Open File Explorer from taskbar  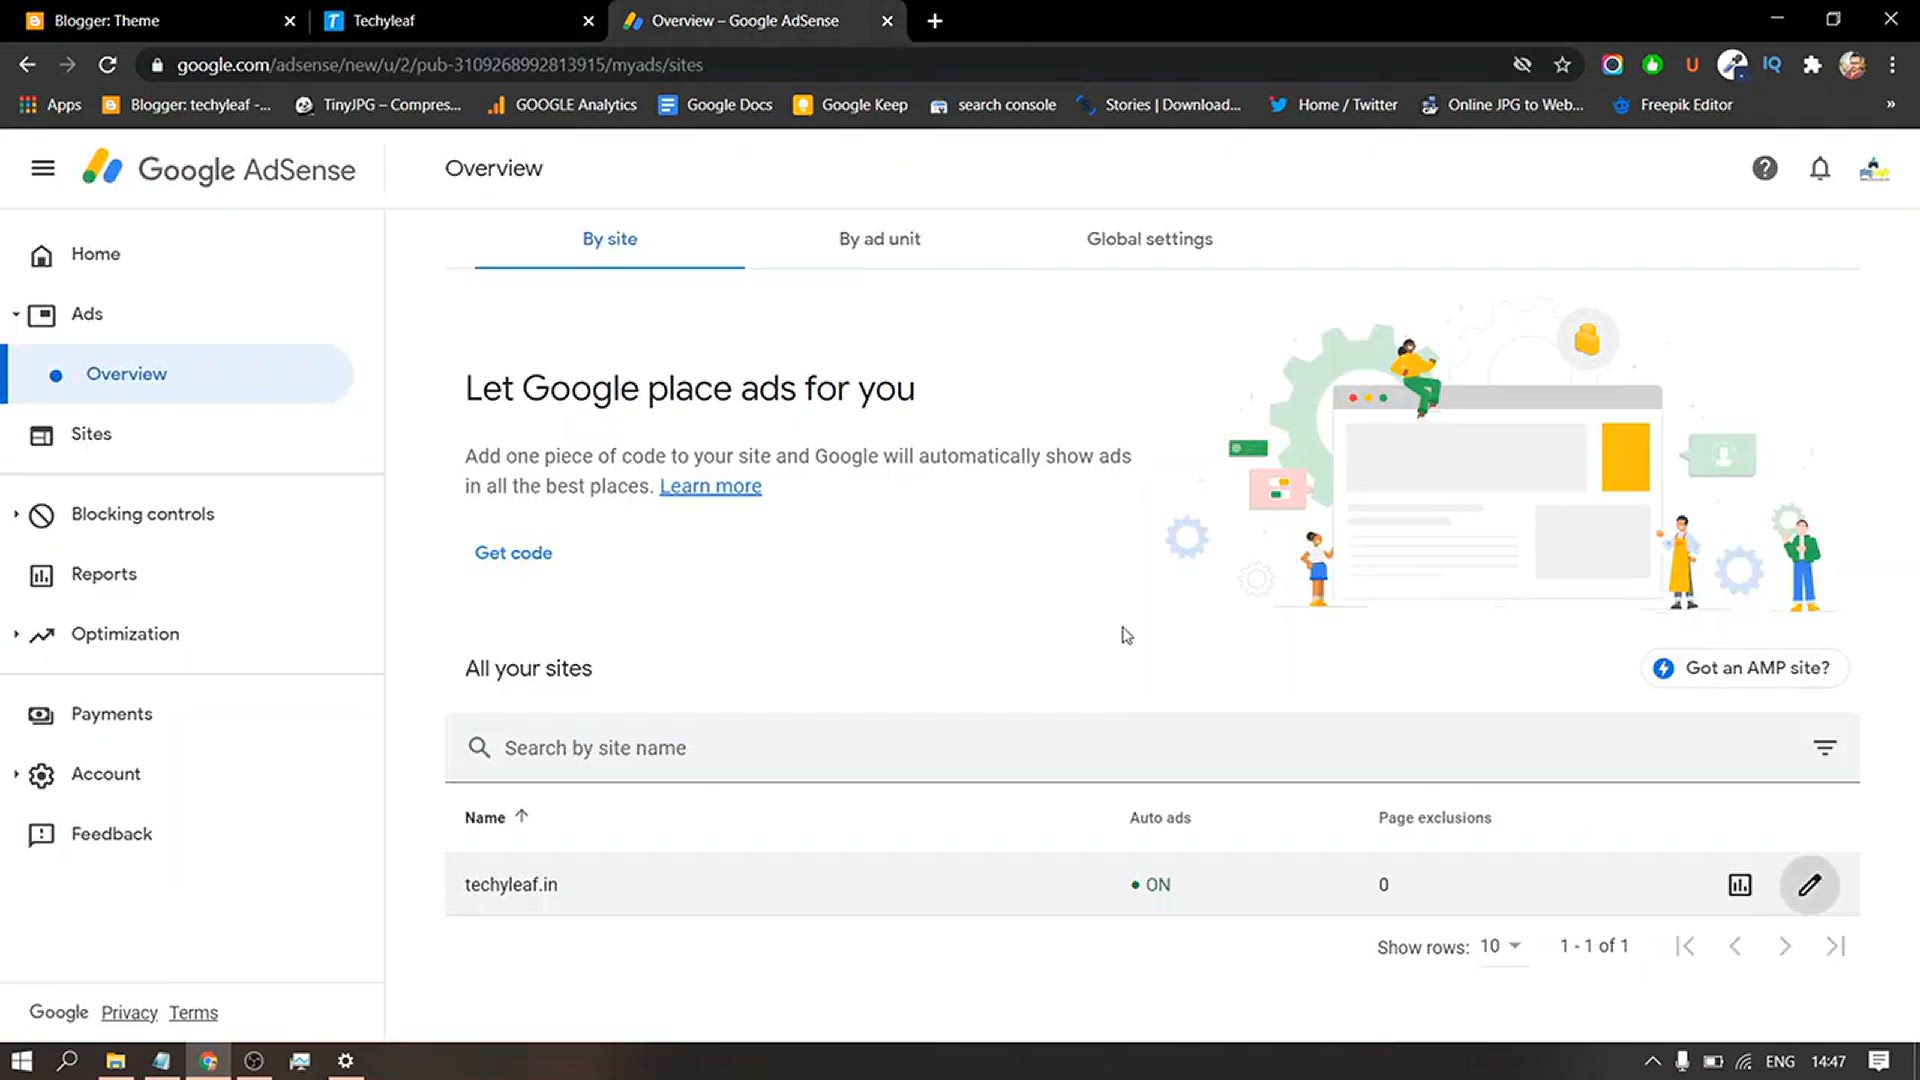click(116, 1061)
